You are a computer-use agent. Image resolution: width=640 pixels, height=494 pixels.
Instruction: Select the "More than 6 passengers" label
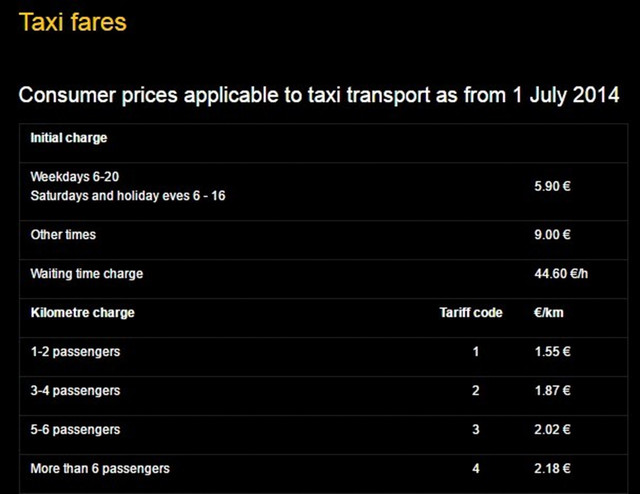[x=100, y=468]
